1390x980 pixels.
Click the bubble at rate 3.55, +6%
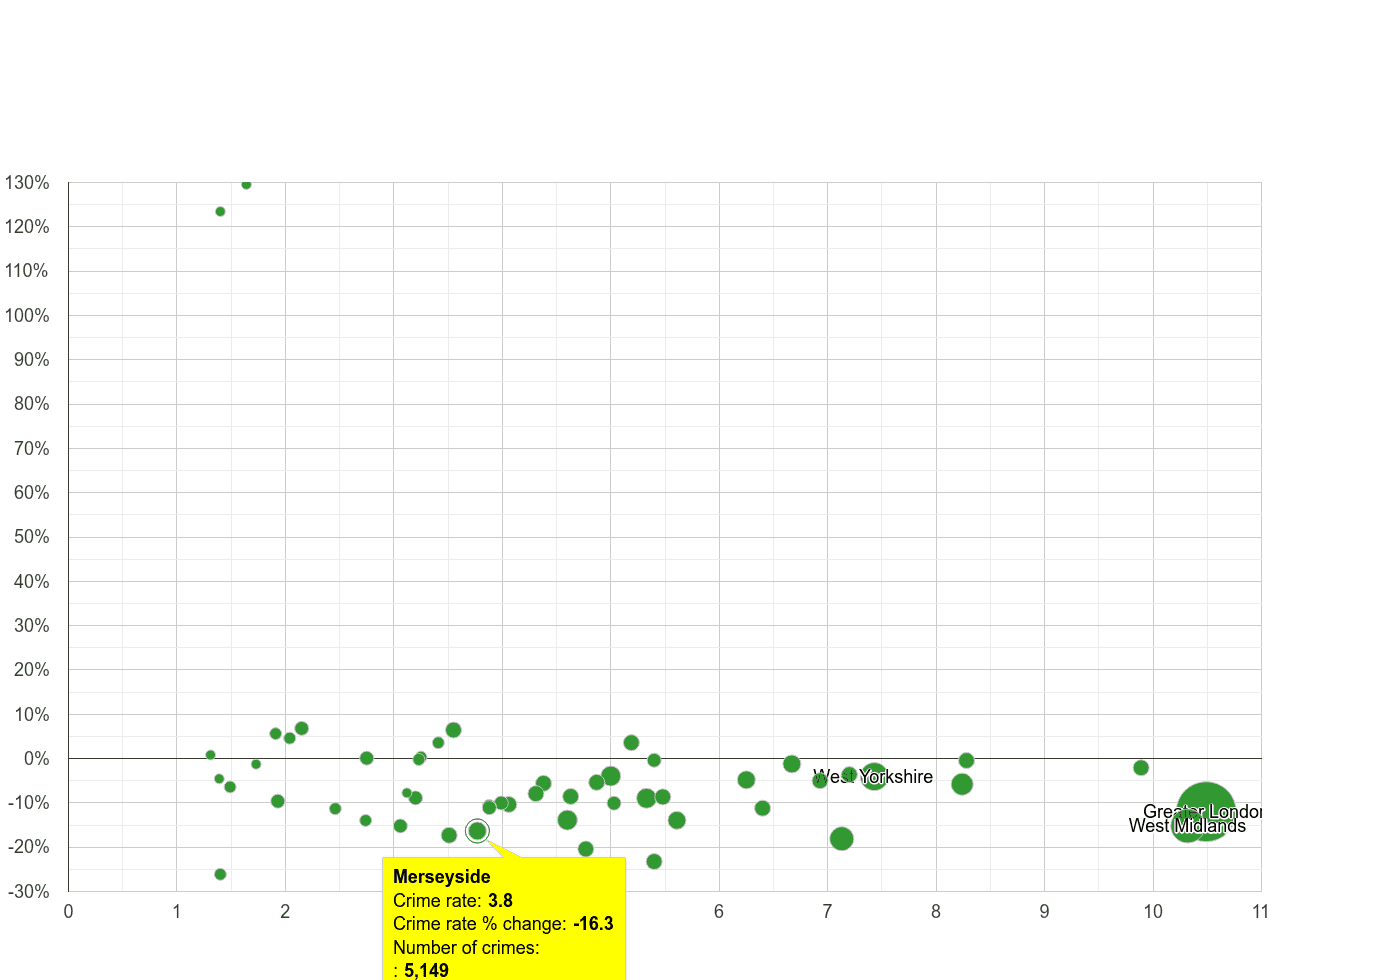[x=453, y=730]
